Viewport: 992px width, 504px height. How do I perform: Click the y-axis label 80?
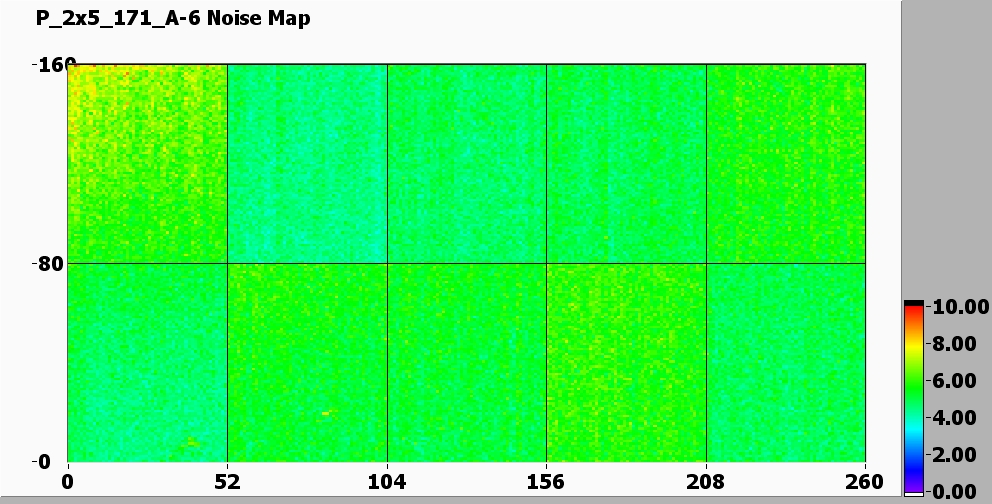[x=49, y=264]
